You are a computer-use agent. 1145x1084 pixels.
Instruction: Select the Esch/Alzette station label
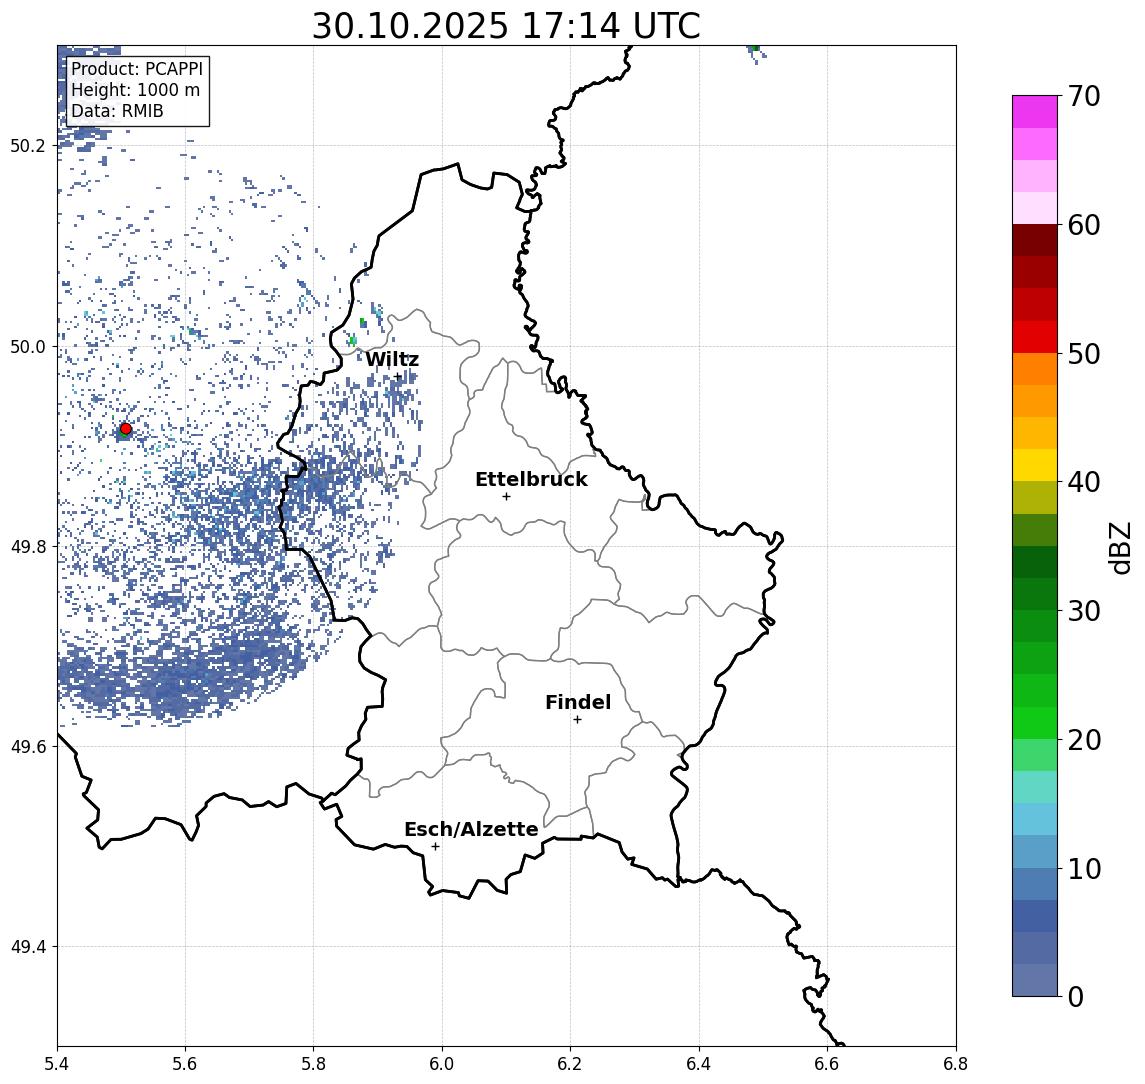point(471,829)
